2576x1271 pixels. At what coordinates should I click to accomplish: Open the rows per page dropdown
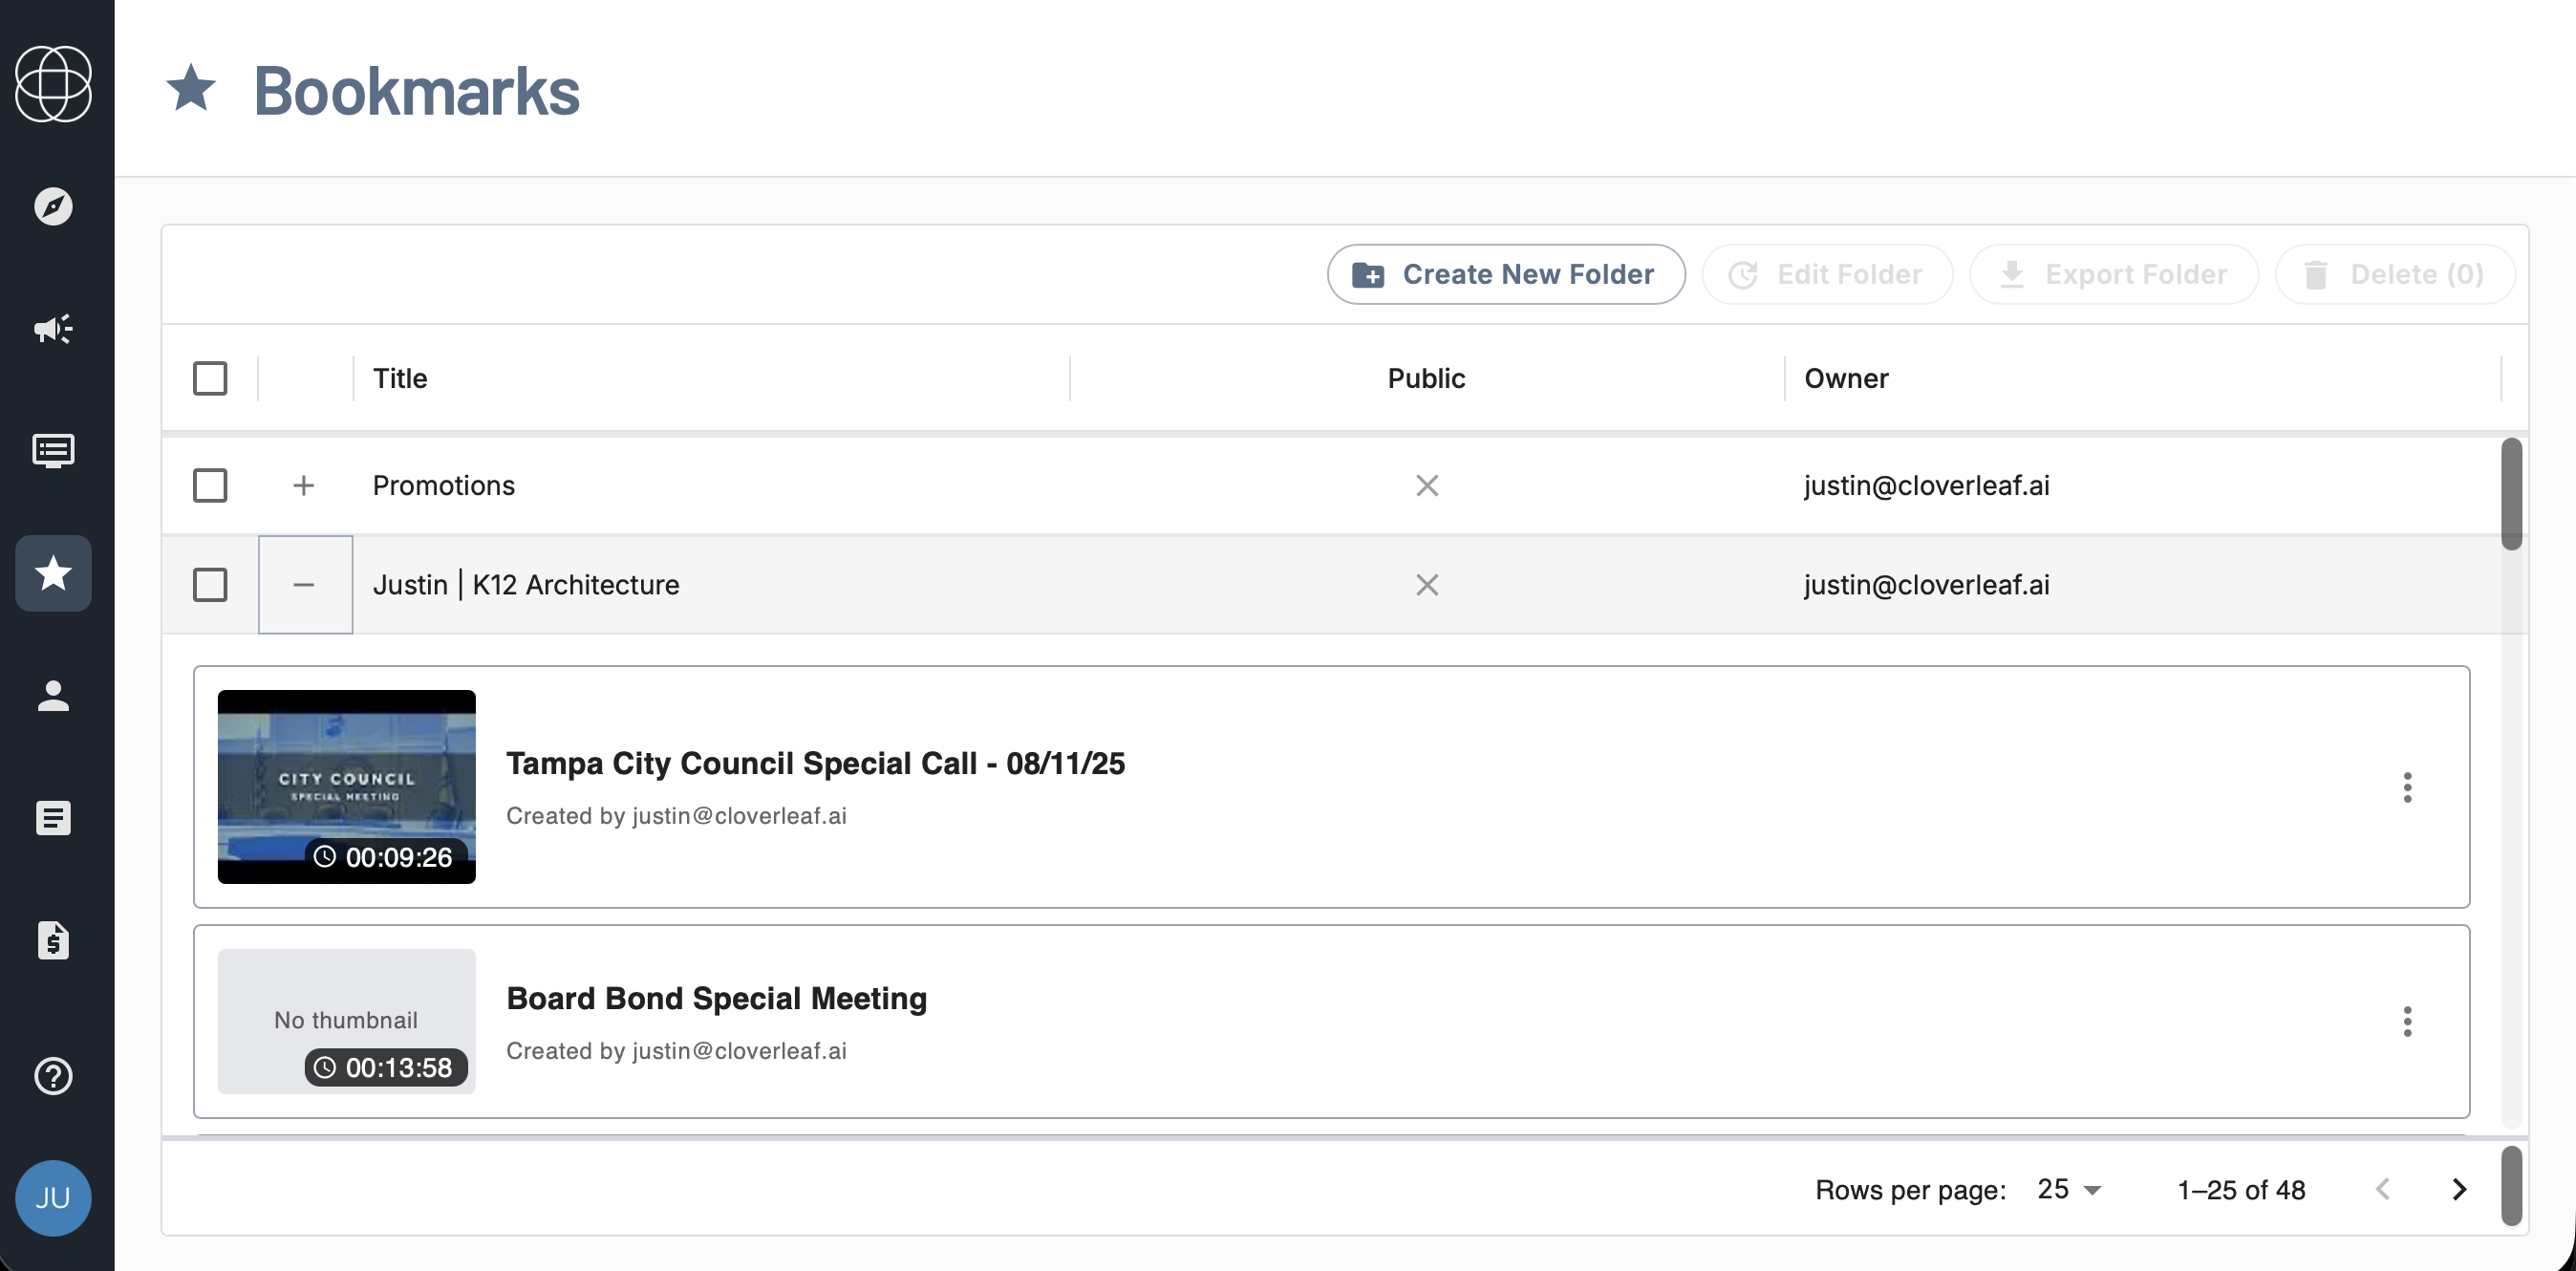(2069, 1189)
